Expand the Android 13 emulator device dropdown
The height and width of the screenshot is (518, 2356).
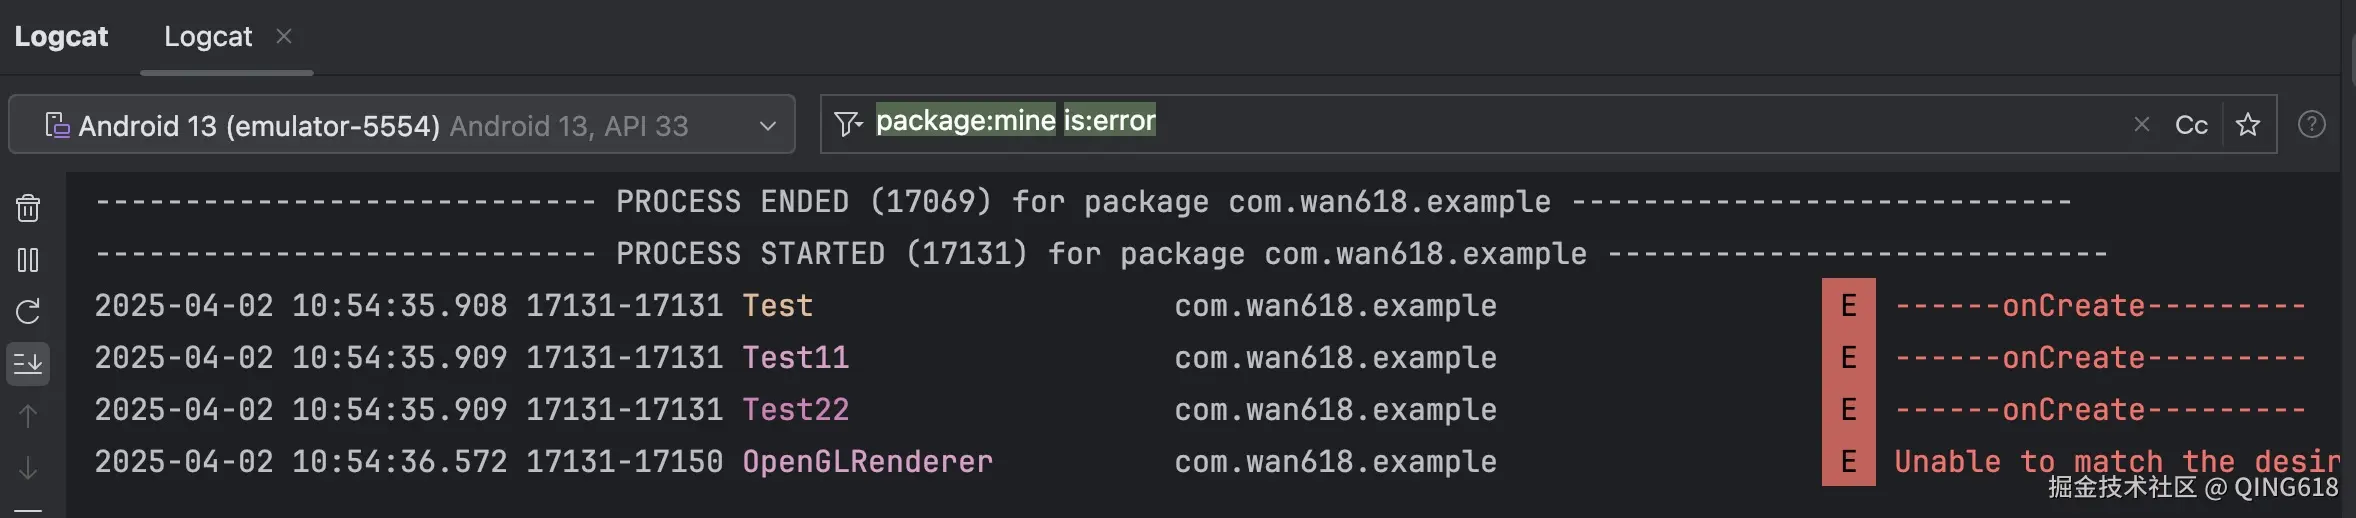pos(400,125)
